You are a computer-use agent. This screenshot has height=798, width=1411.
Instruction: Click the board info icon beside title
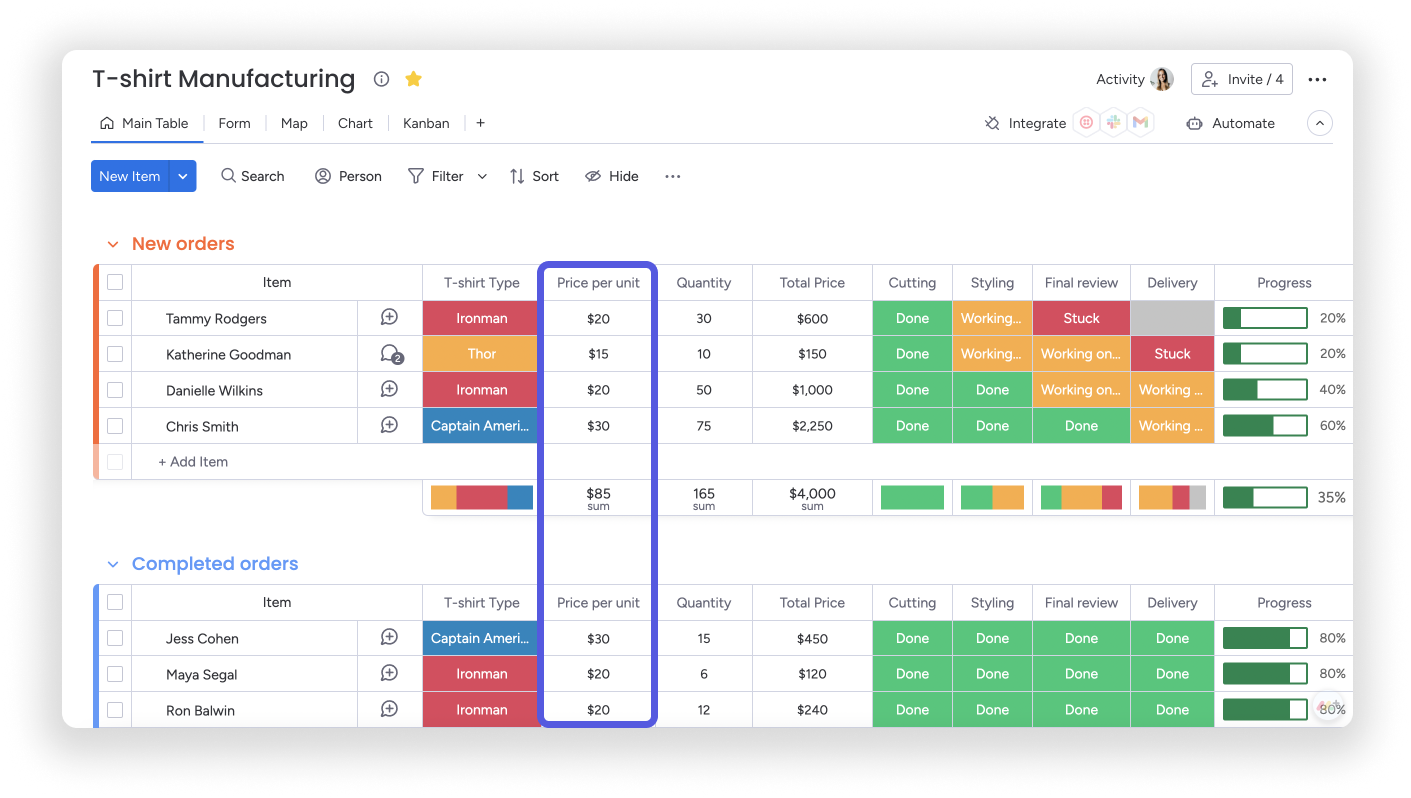click(381, 79)
